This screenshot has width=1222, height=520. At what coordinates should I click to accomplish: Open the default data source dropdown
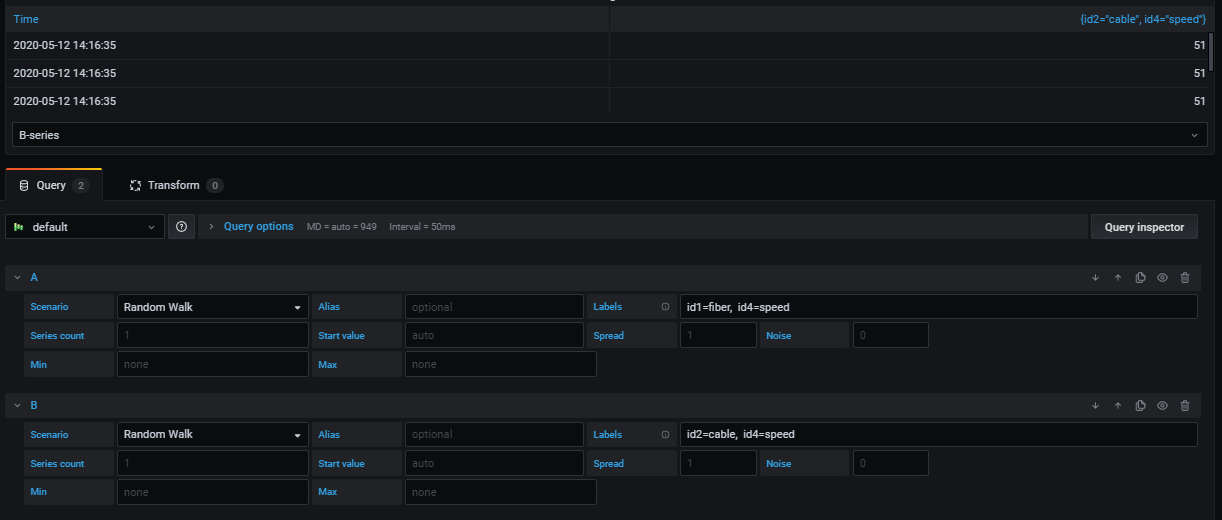click(84, 227)
